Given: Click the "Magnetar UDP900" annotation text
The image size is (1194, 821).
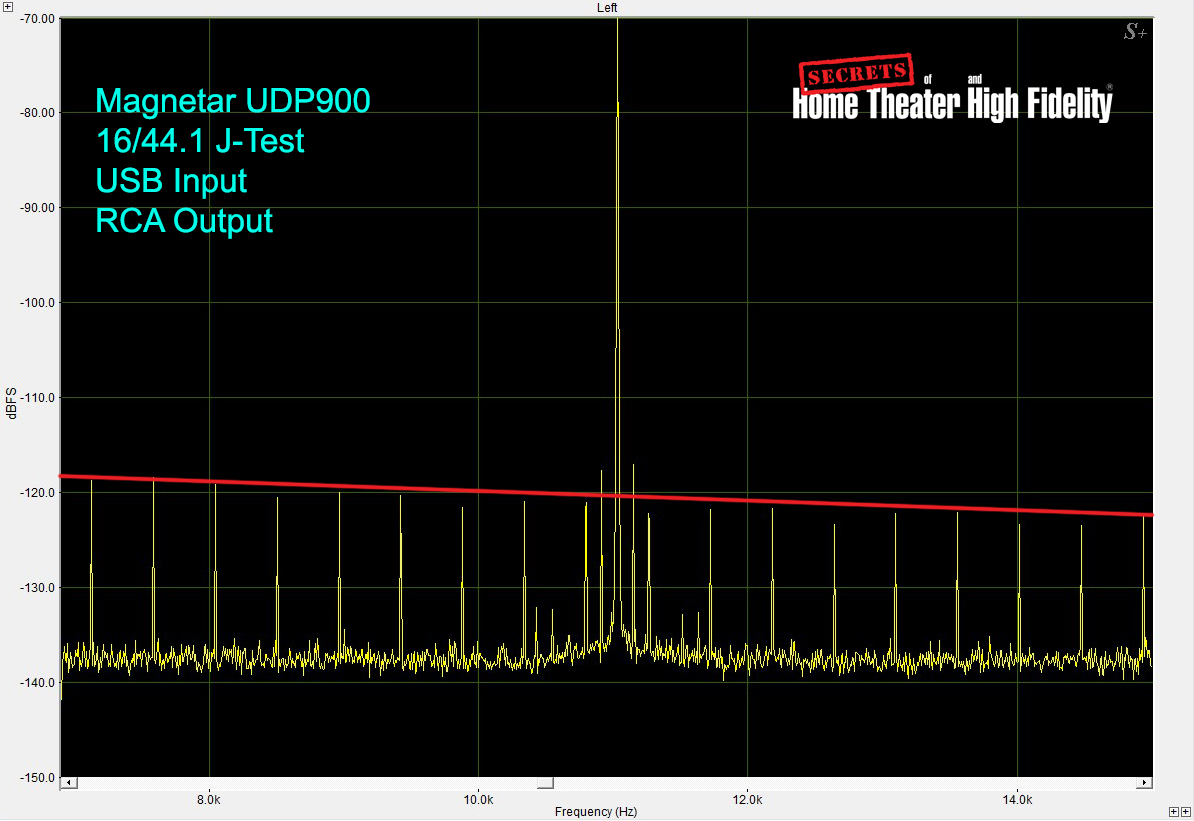Looking at the screenshot, I should 233,101.
